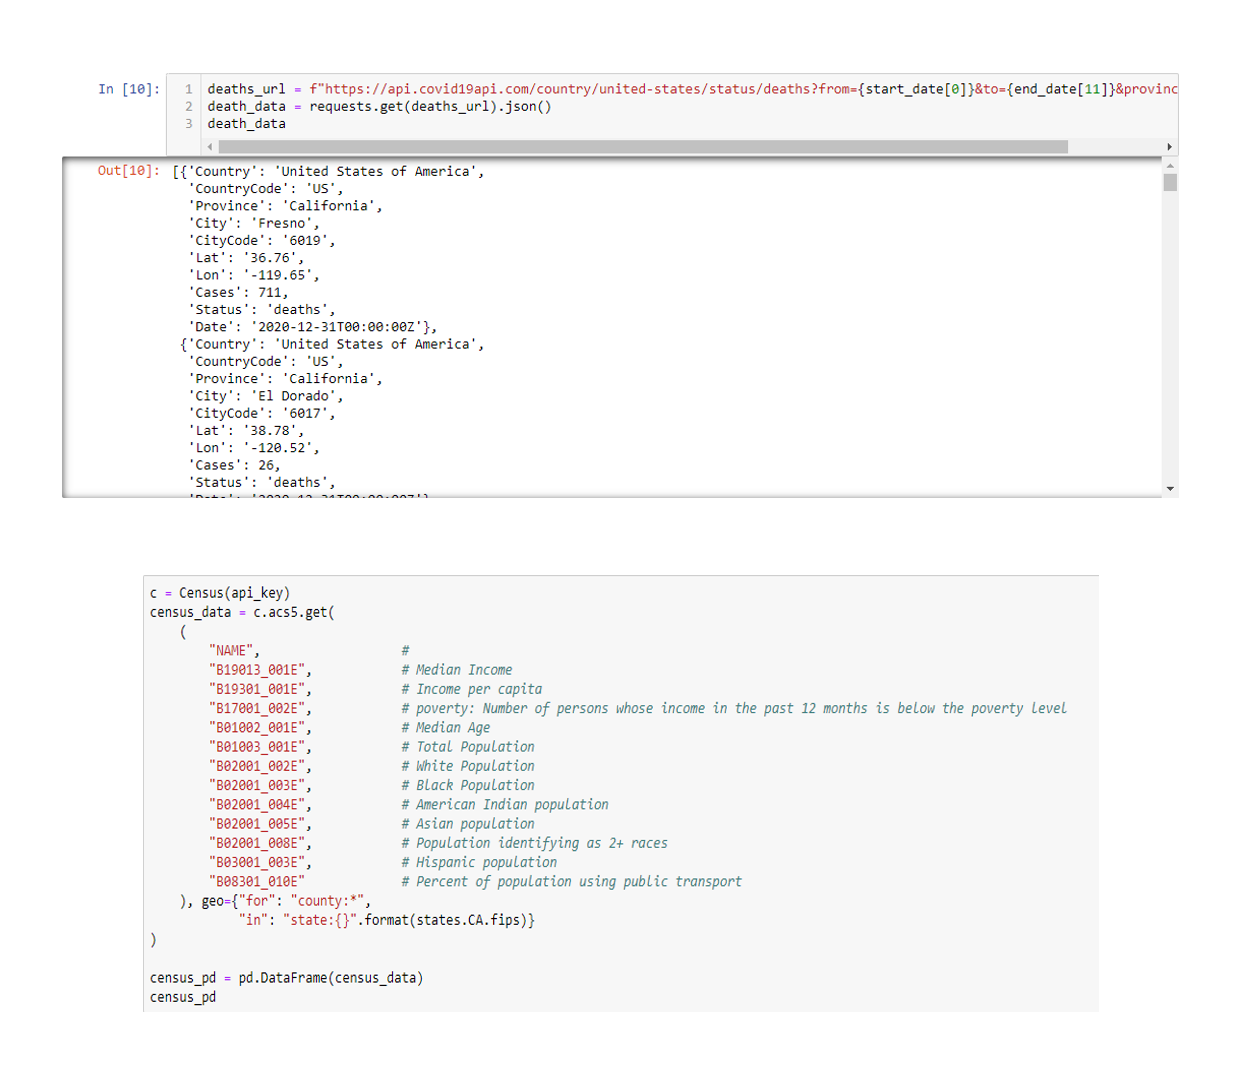Click the # Total Population comment
The width and height of the screenshot is (1246, 1086).
pyautogui.click(x=468, y=746)
